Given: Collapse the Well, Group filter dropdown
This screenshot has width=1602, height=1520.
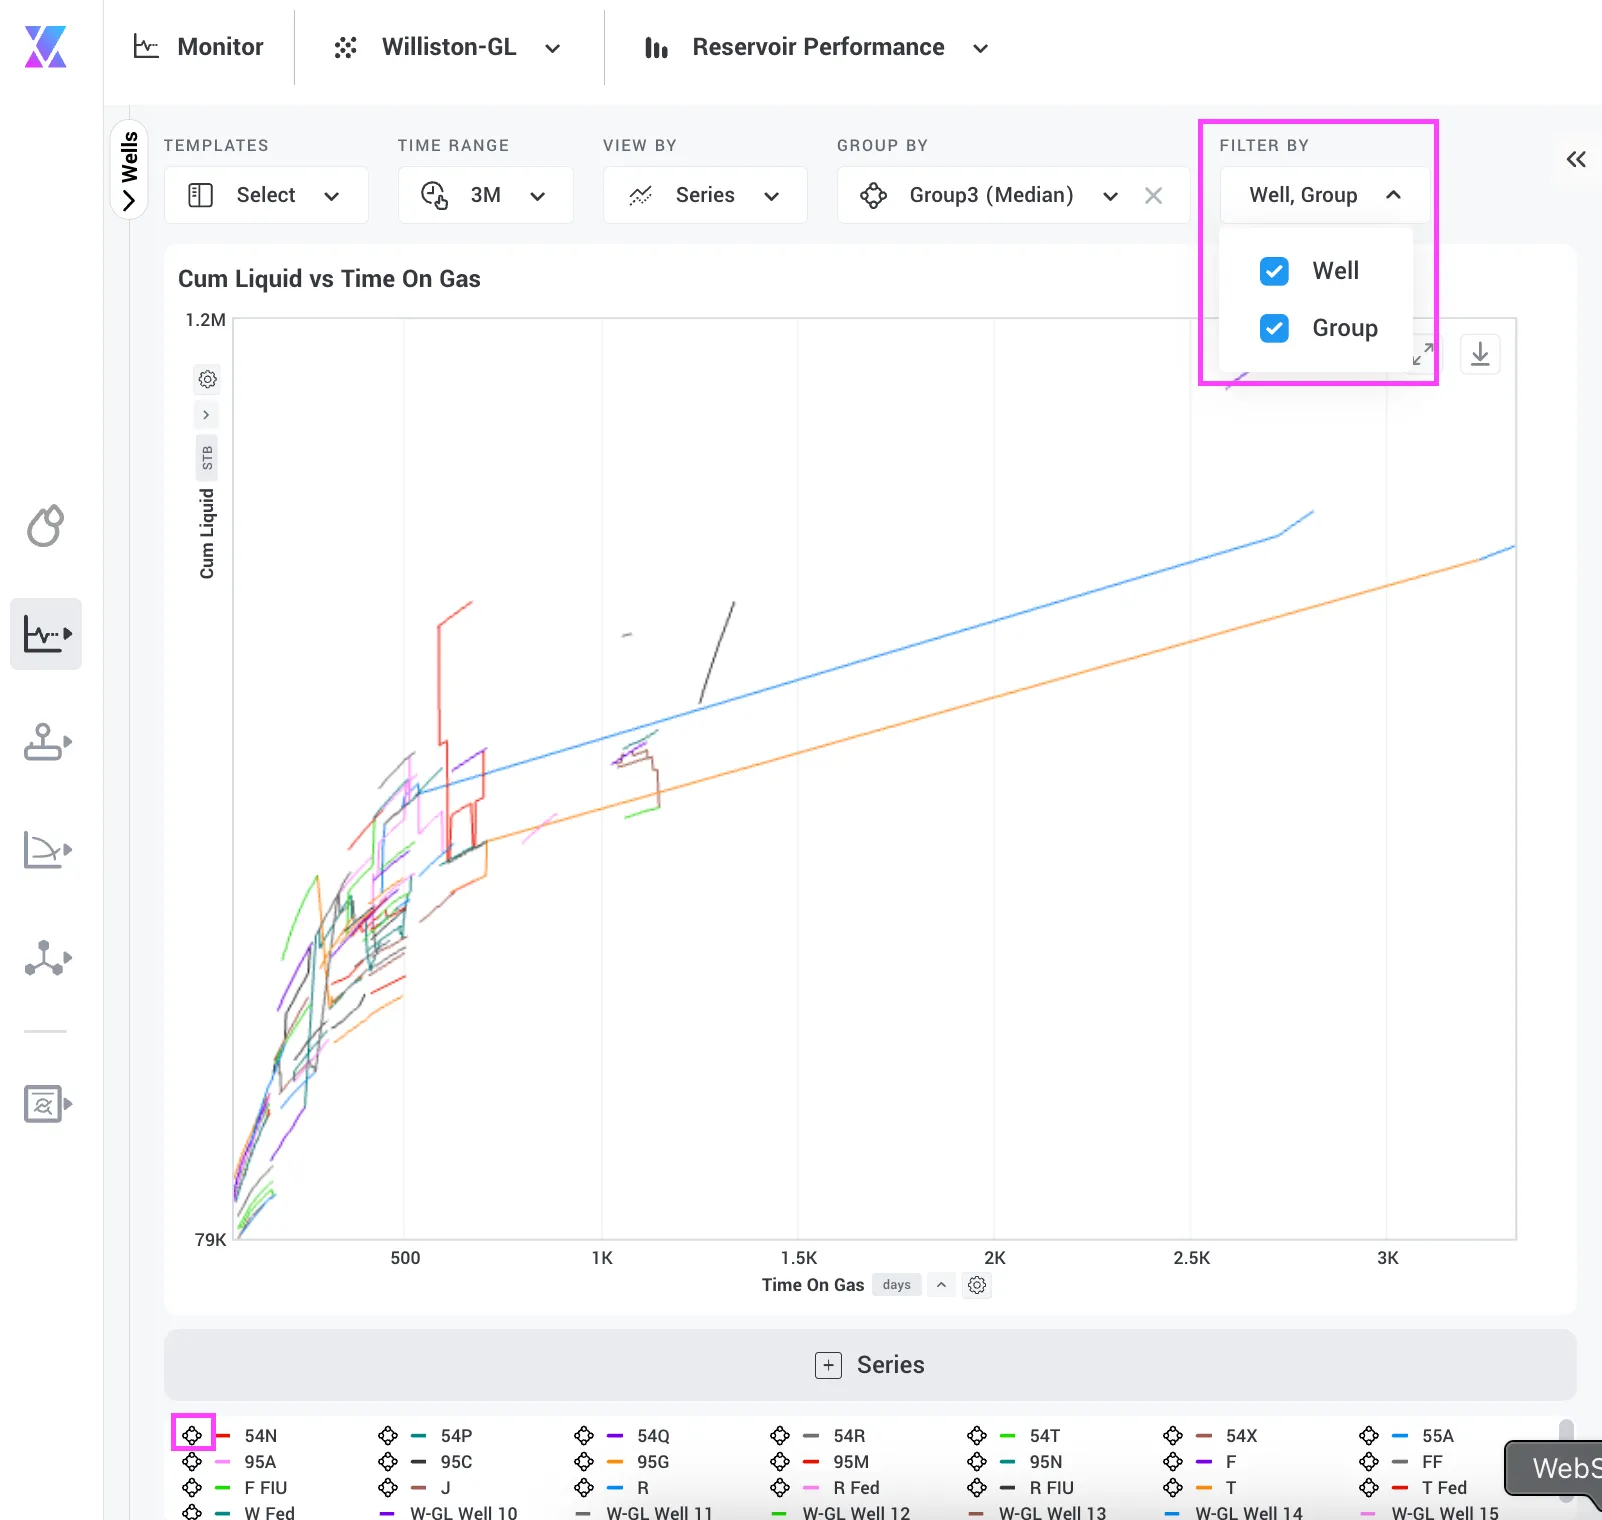Looking at the screenshot, I should pos(1325,195).
